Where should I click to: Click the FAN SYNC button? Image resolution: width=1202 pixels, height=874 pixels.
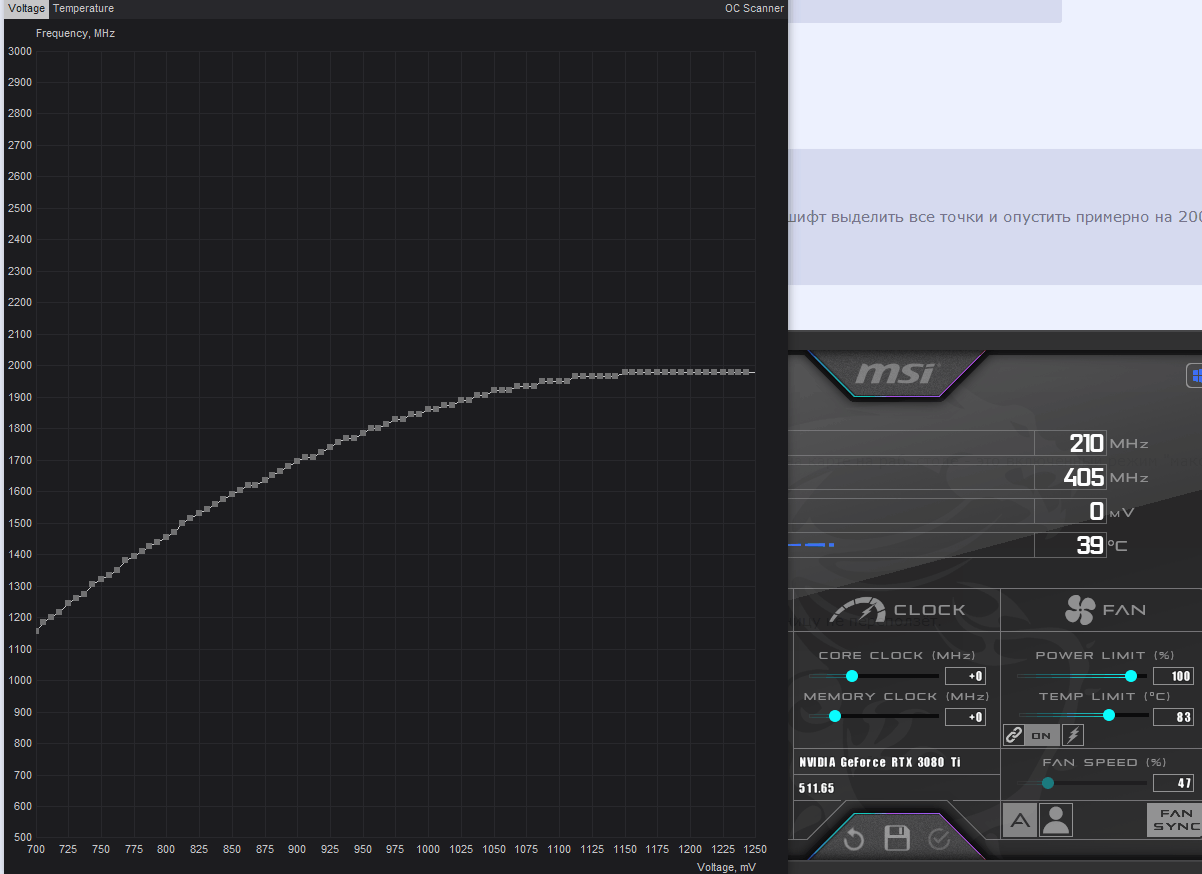tap(1174, 821)
